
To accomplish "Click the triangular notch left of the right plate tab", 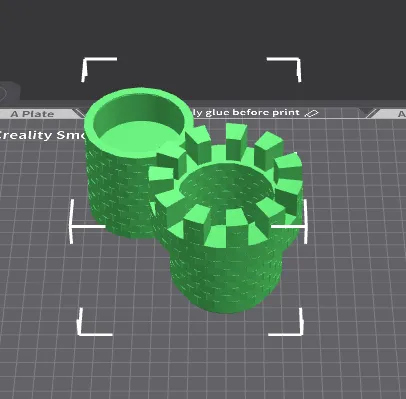I will [370, 113].
